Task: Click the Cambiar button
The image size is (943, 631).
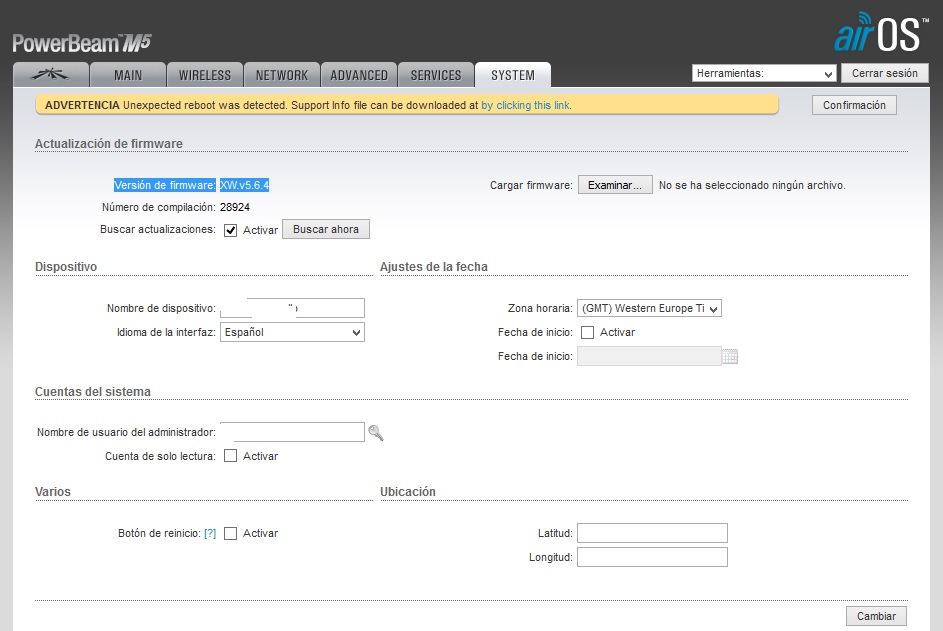Action: tap(876, 616)
